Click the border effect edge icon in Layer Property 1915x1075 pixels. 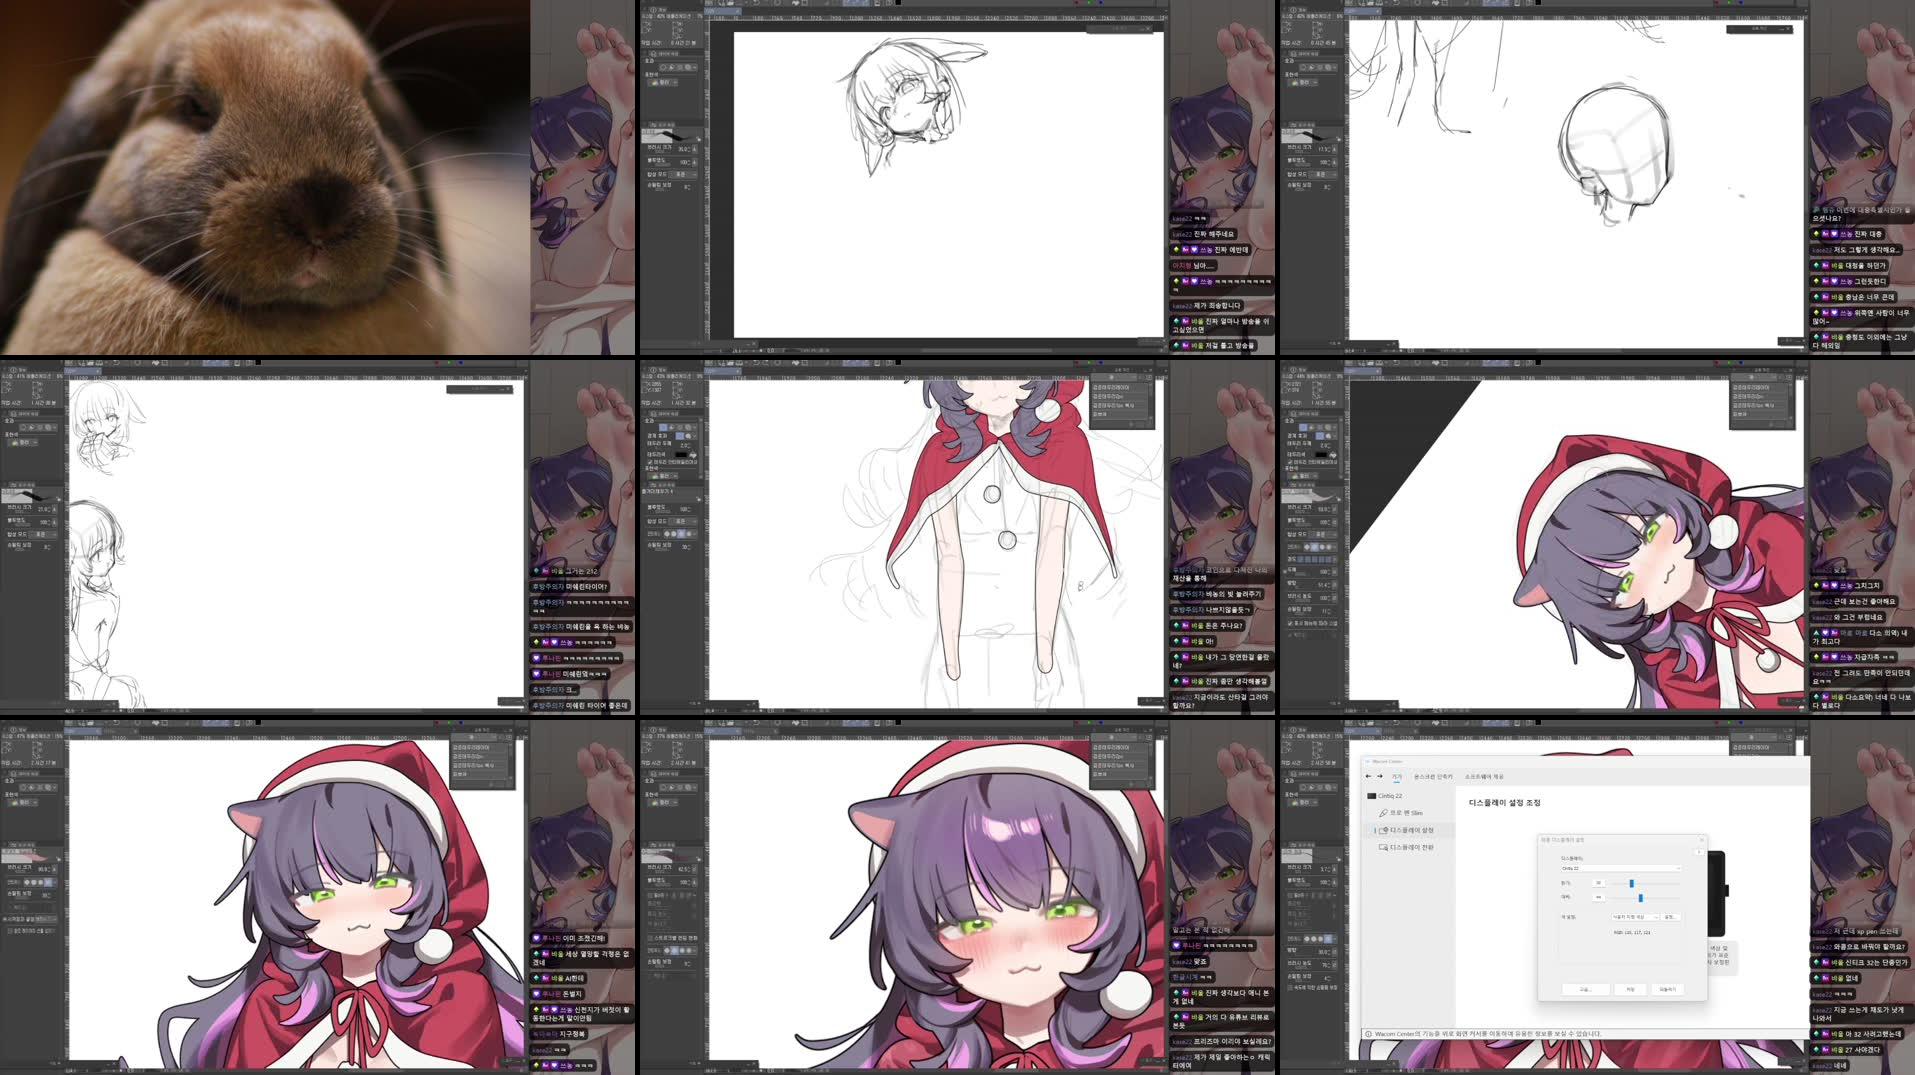(x=1320, y=434)
